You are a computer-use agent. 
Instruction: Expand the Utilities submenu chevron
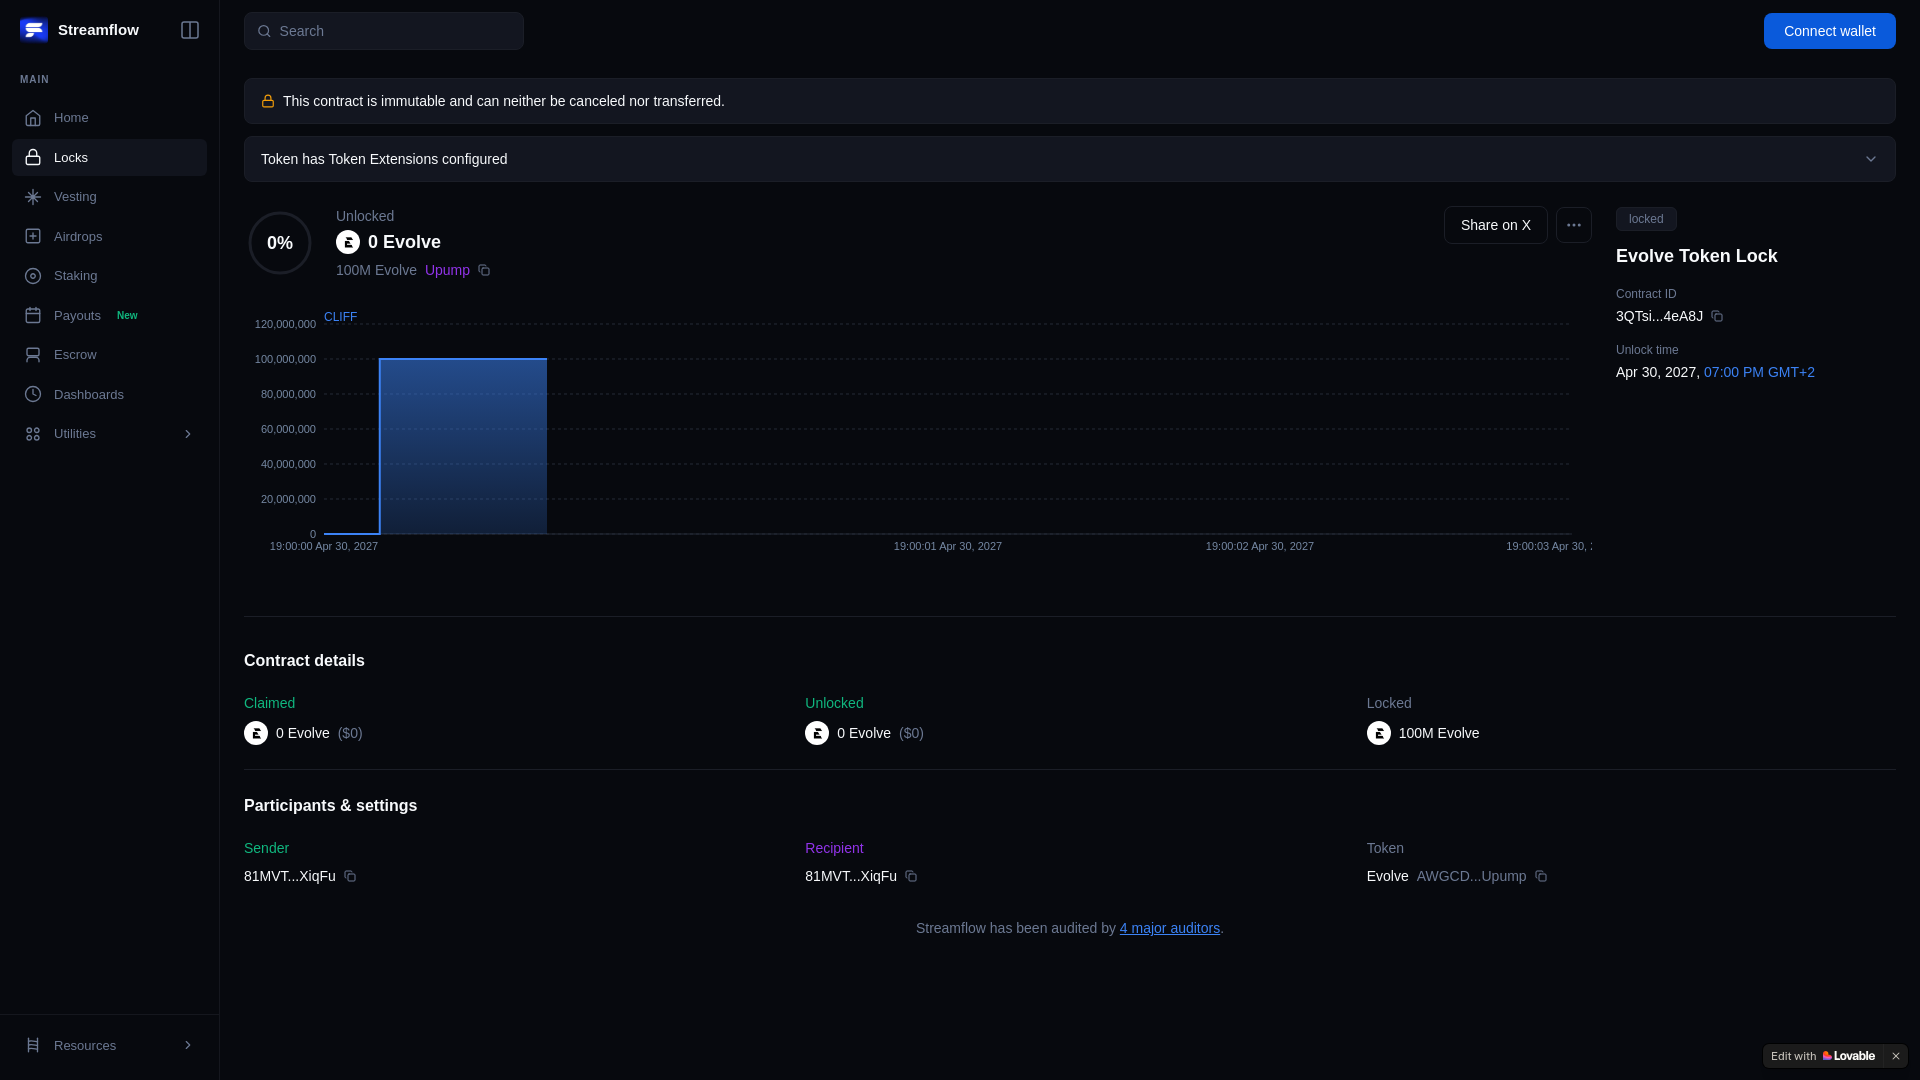[x=188, y=434]
